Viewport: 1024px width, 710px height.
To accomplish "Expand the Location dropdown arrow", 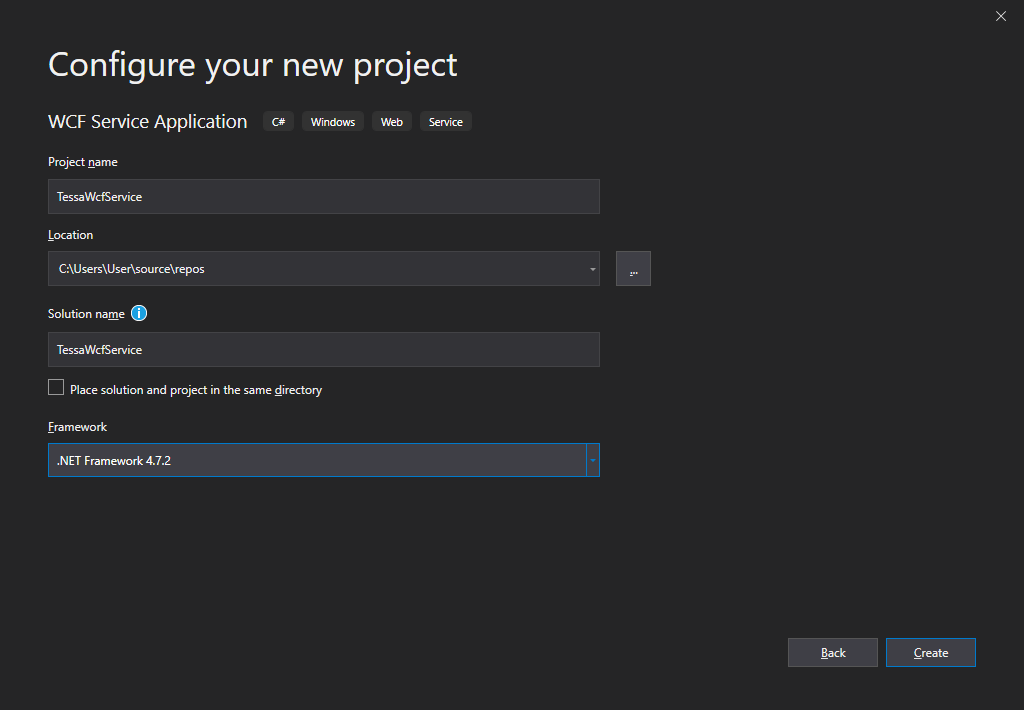I will [x=592, y=269].
